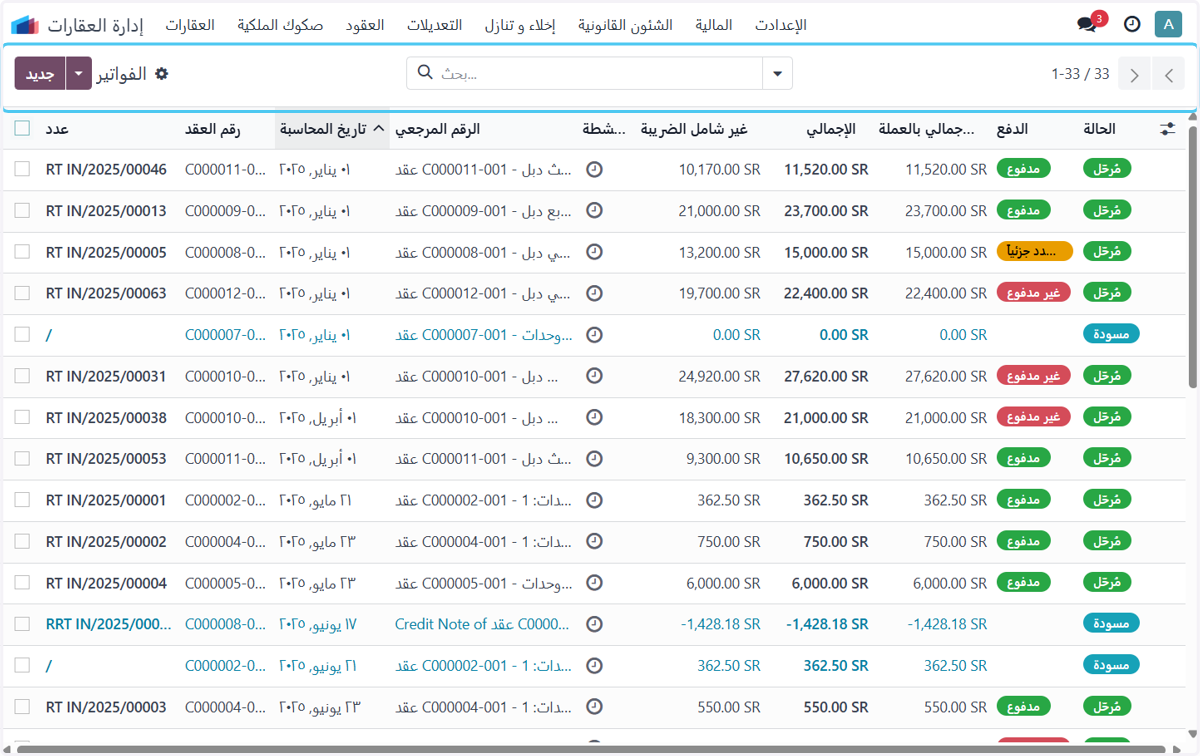Screen dimensions: 1200x756
Task: Tick checkbox for RT IN/2025/00005
Action: click(x=22, y=252)
